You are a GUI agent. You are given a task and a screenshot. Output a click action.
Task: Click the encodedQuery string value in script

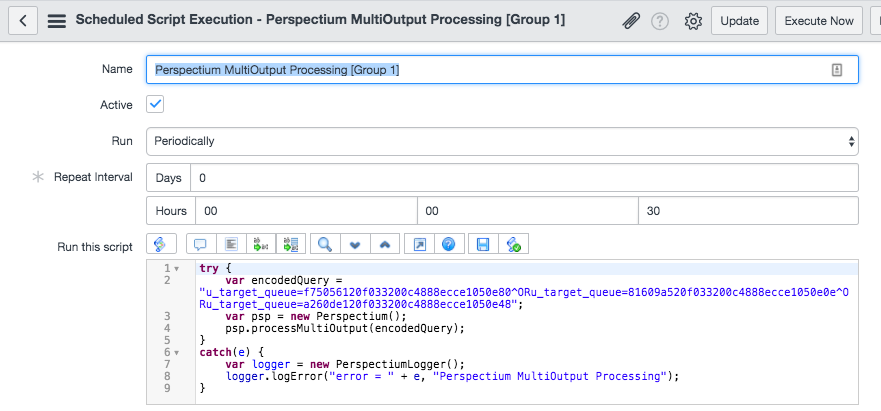524,299
